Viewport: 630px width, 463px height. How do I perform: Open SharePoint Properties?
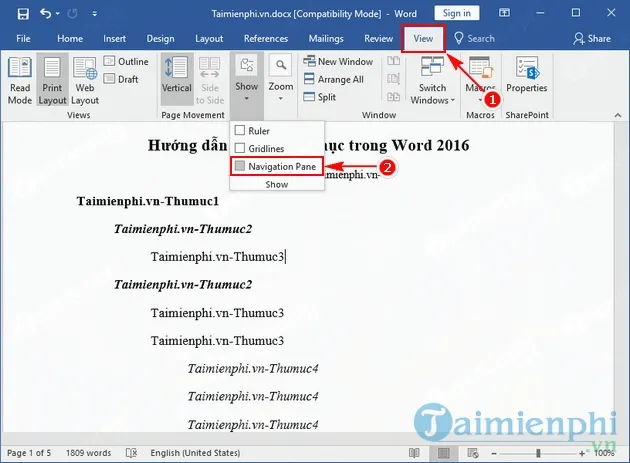point(526,78)
